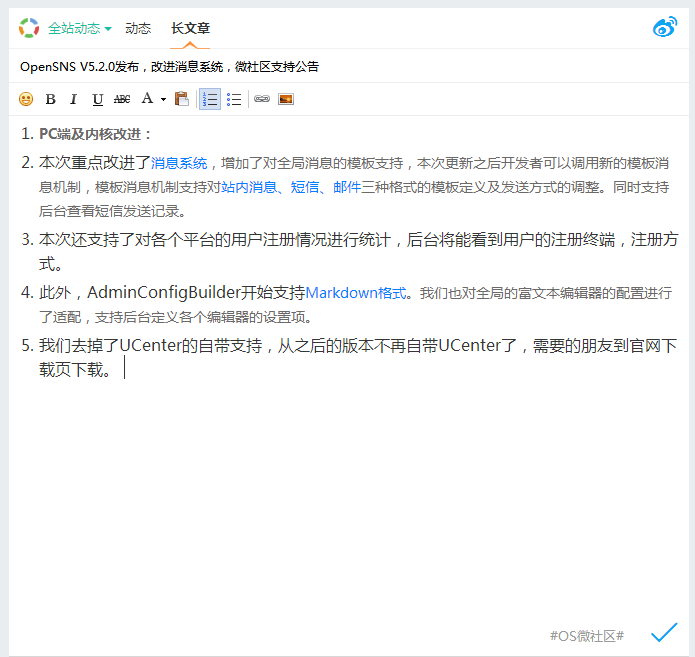Click the 站内消息、短信、邮件 link text
The width and height of the screenshot is (695, 657).
291,187
